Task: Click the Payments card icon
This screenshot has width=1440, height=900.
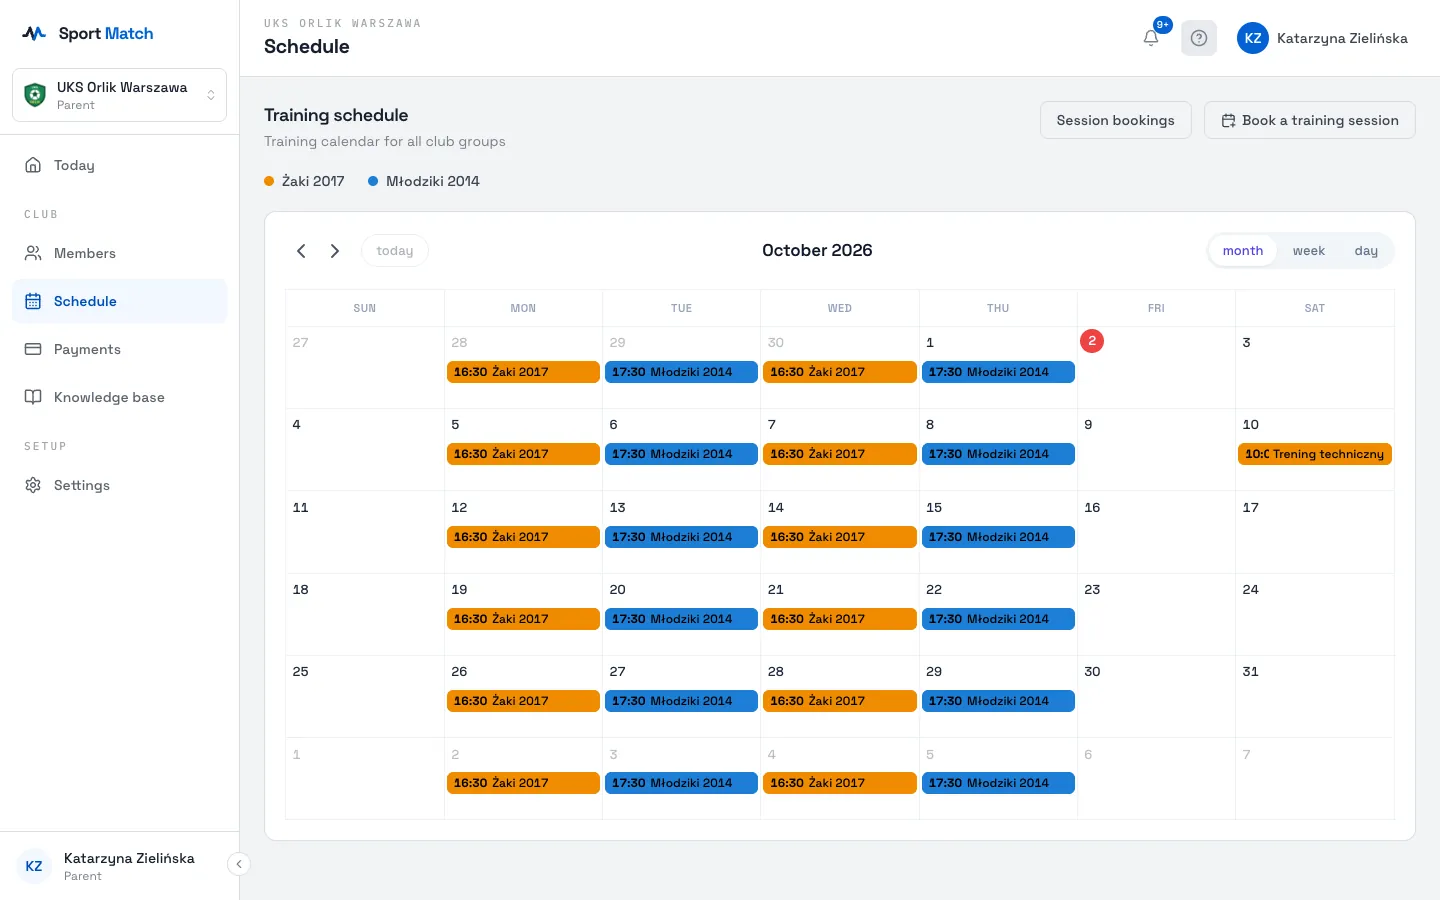Action: 33,349
